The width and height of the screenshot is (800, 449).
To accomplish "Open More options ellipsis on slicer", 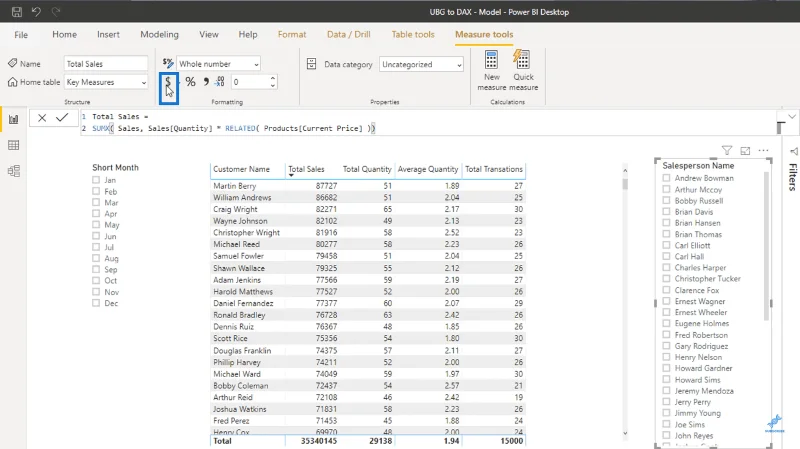I will tap(763, 151).
